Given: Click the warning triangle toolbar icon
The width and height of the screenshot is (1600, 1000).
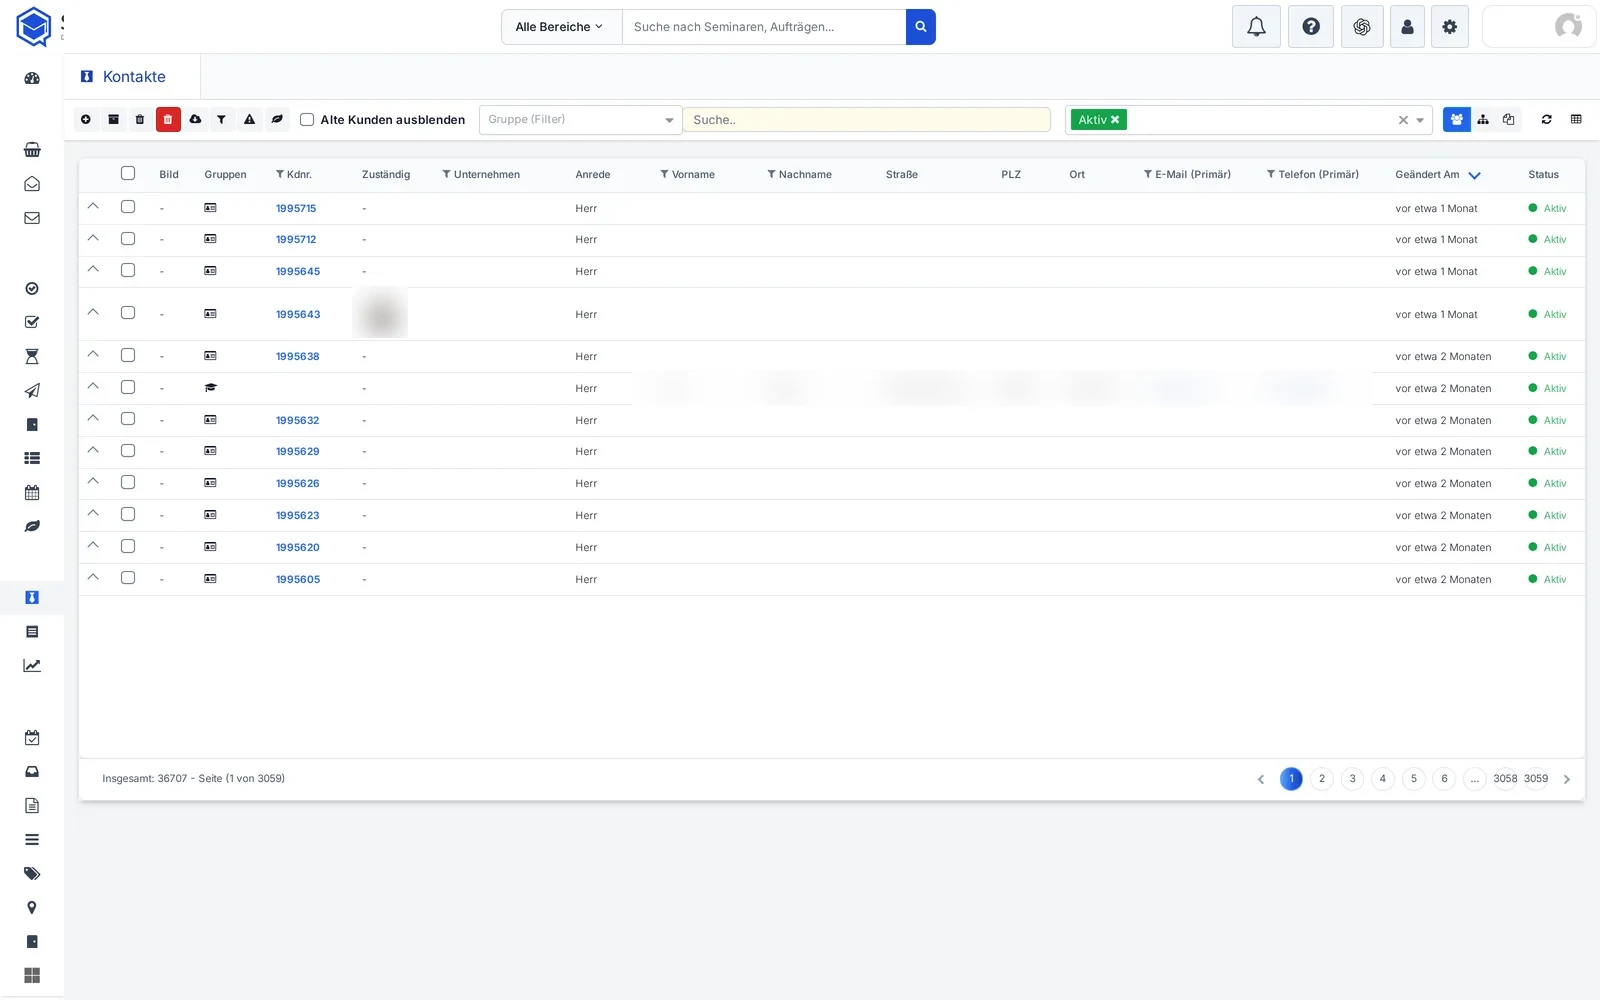Looking at the screenshot, I should click(x=249, y=120).
